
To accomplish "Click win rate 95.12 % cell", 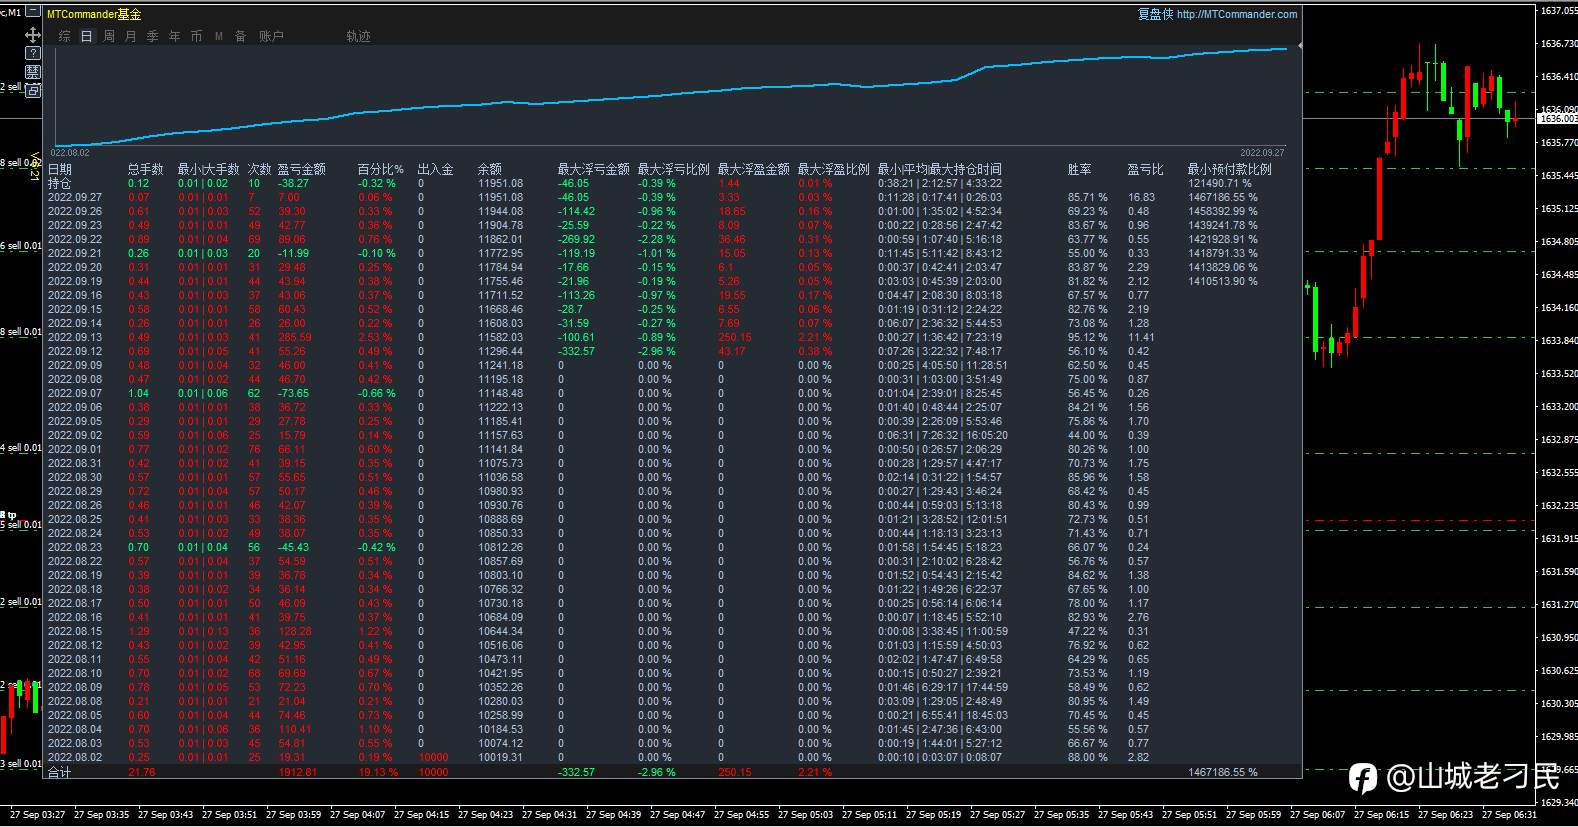I will (x=1088, y=337).
